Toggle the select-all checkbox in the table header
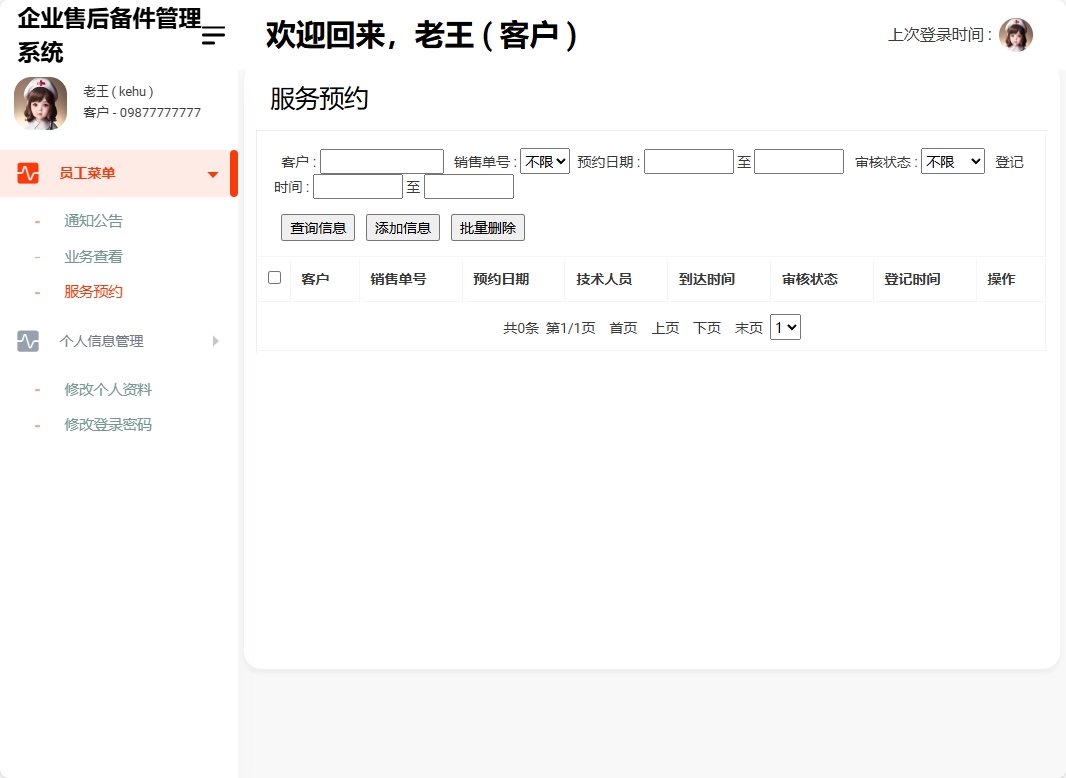Image resolution: width=1066 pixels, height=778 pixels. 274,279
